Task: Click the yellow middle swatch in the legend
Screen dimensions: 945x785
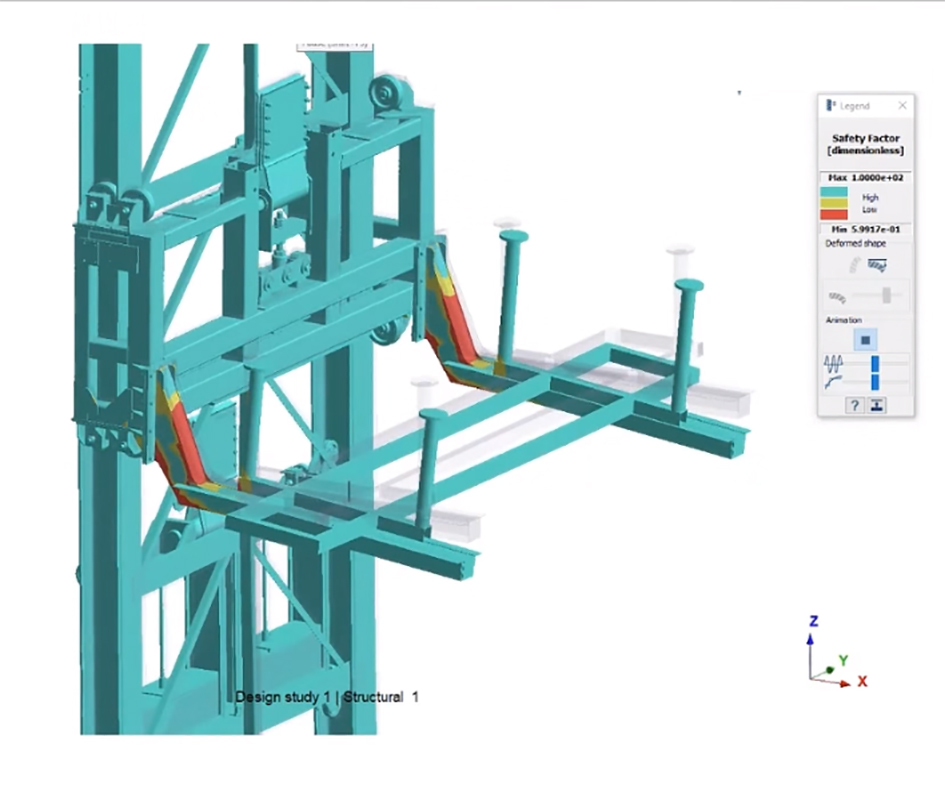Action: (836, 201)
